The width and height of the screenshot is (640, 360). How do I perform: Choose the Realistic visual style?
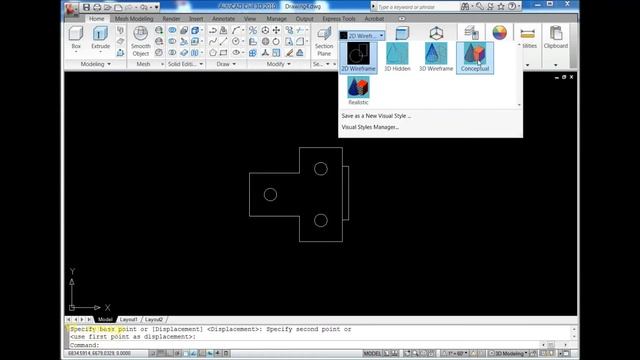click(358, 91)
